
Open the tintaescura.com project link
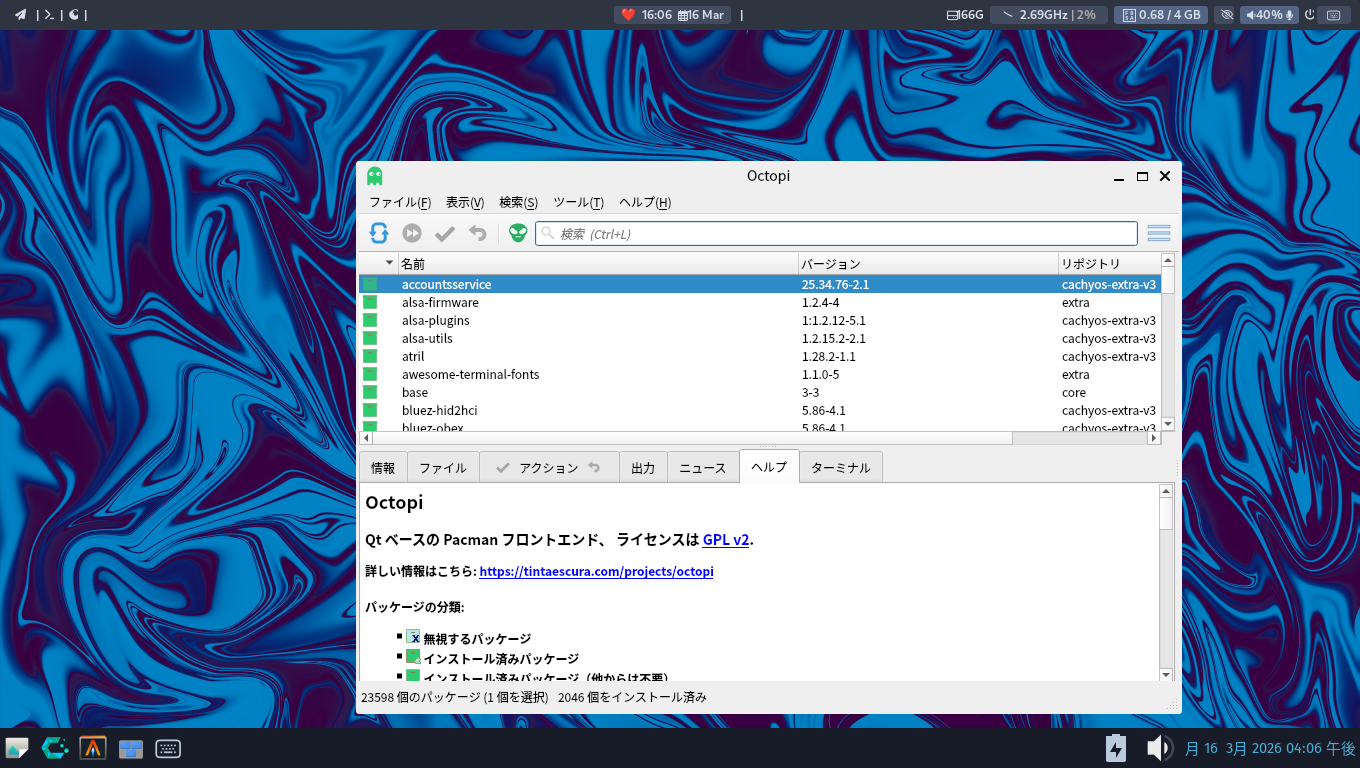(596, 572)
